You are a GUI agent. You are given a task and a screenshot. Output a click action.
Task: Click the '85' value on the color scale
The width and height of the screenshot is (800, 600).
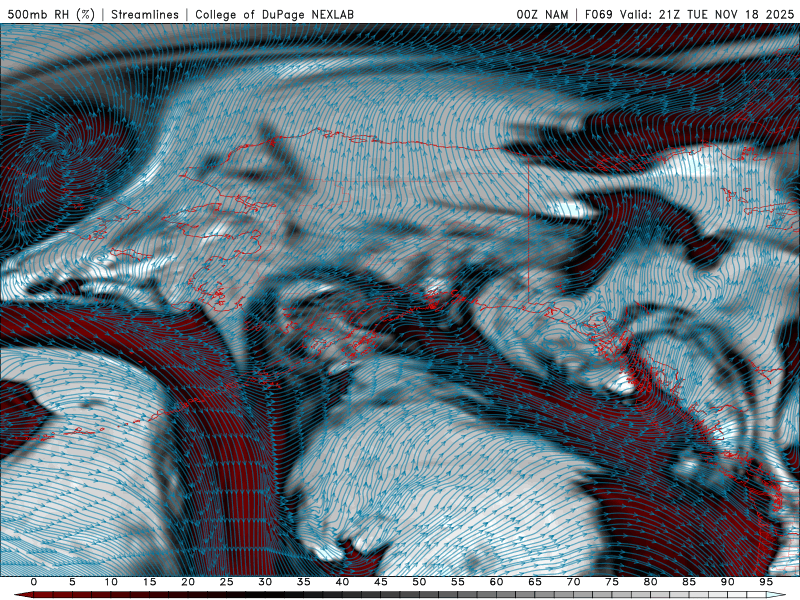689,582
